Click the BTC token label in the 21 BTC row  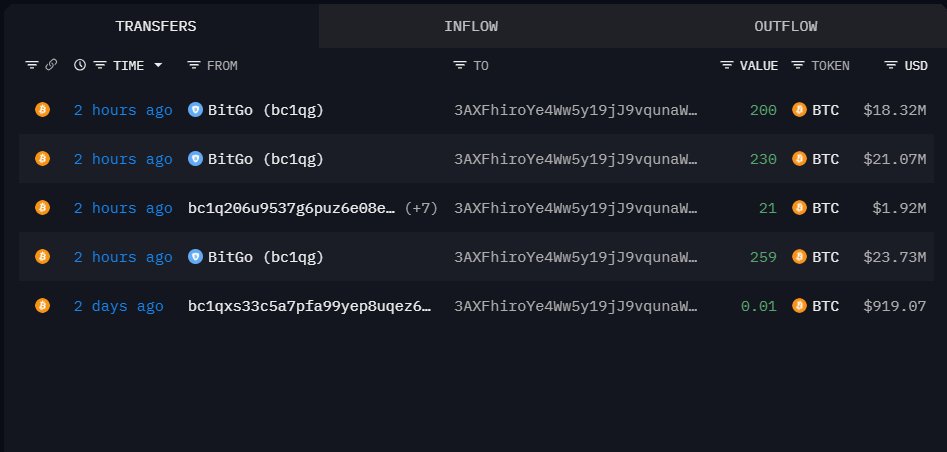click(x=825, y=208)
